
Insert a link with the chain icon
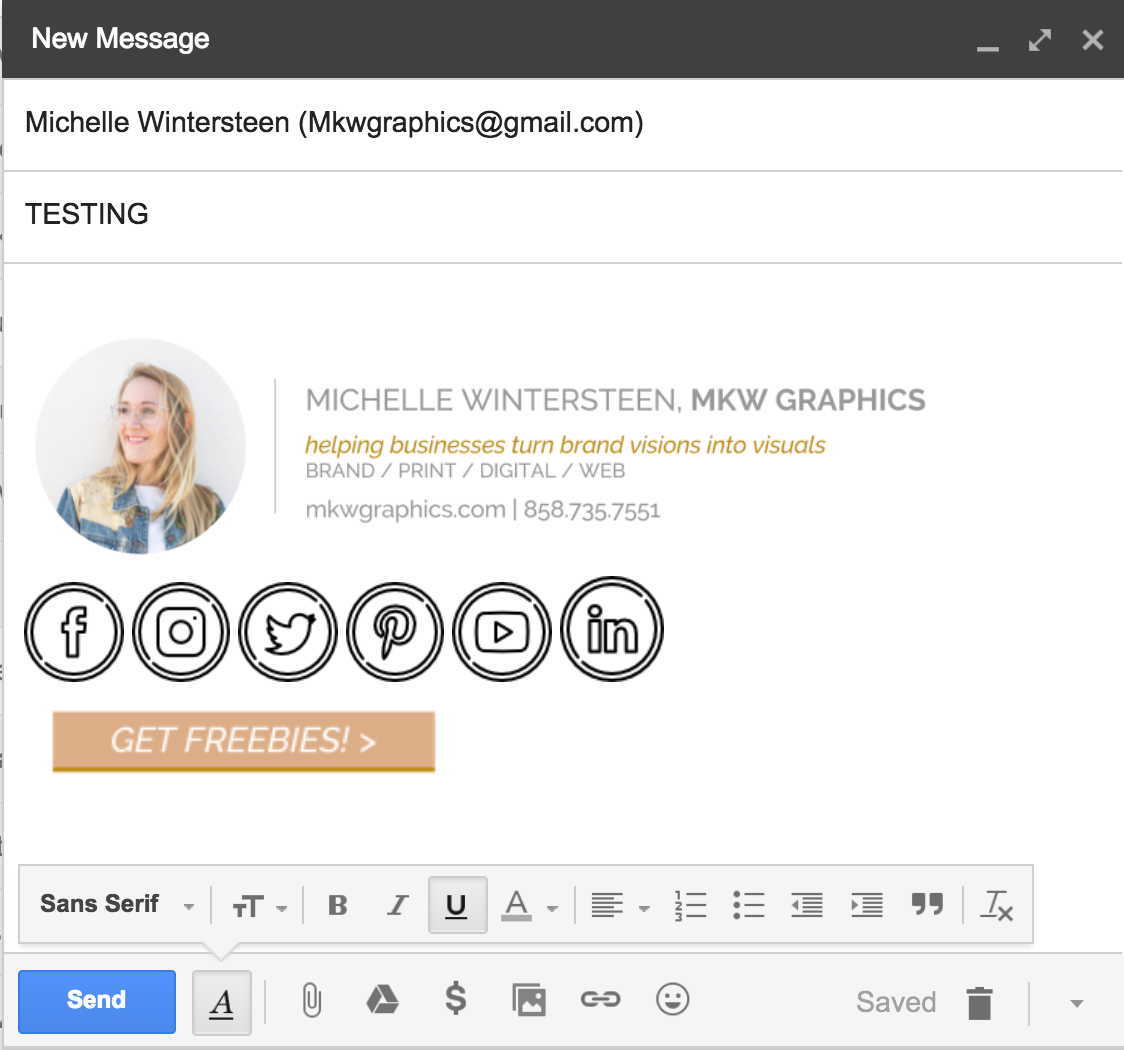click(601, 999)
